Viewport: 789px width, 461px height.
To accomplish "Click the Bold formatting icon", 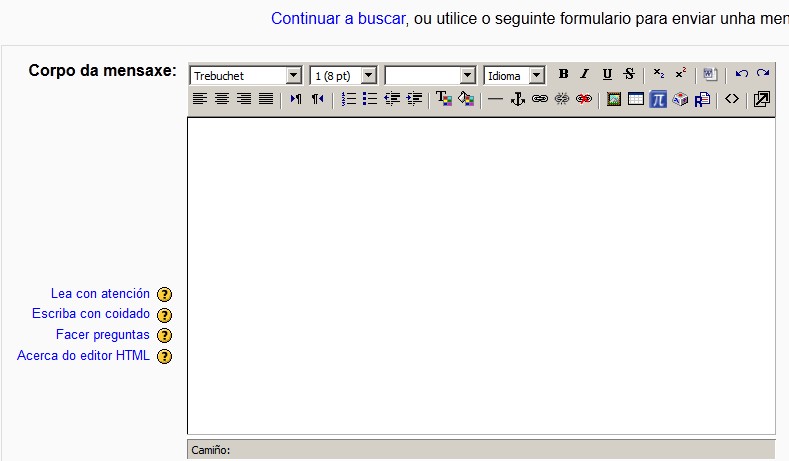I will click(563, 75).
